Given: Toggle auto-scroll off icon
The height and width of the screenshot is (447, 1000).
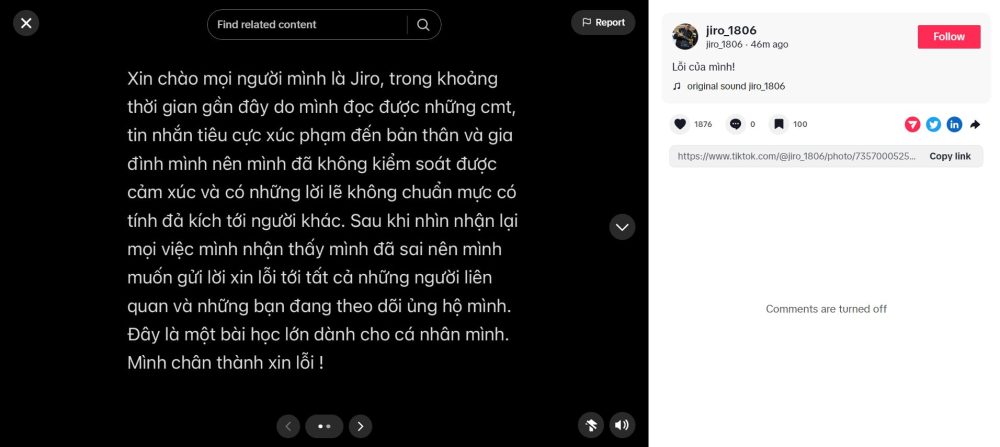Looking at the screenshot, I should (x=591, y=425).
